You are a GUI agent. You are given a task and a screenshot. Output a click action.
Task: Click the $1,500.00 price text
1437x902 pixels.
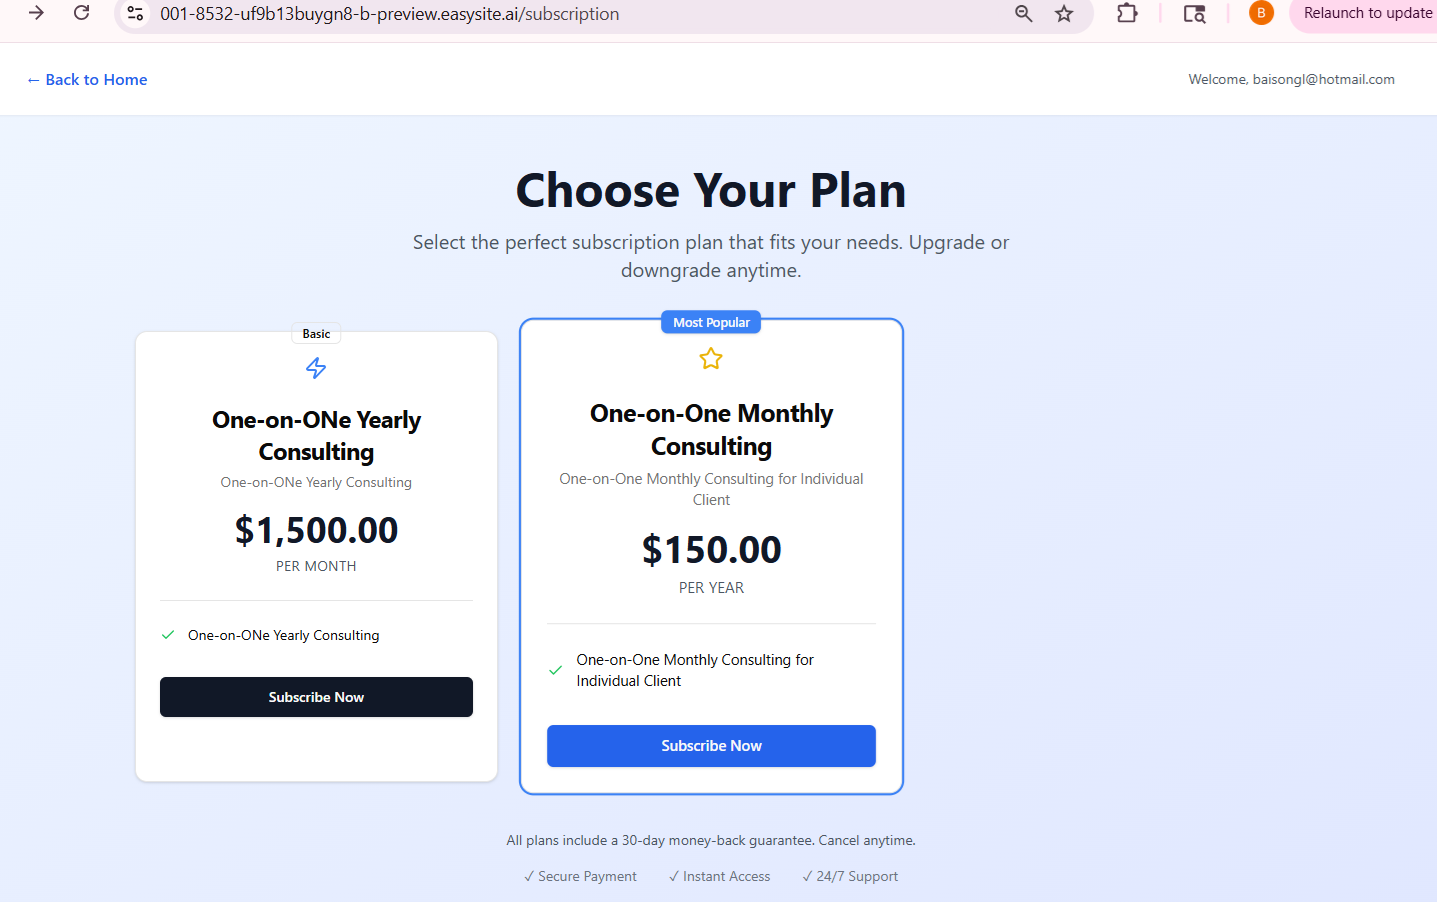pyautogui.click(x=316, y=530)
